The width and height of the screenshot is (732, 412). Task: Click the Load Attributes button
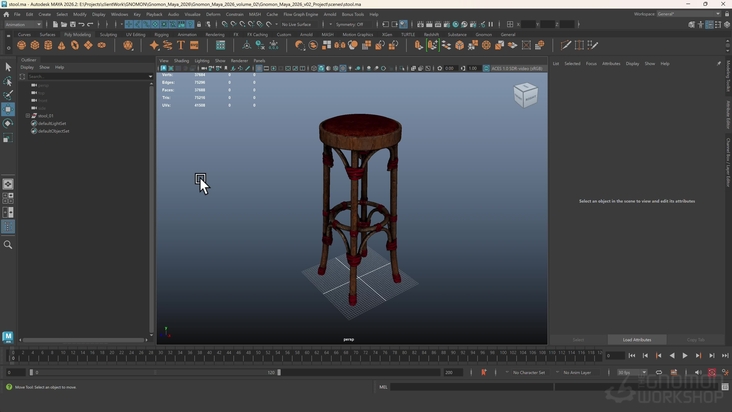636,339
